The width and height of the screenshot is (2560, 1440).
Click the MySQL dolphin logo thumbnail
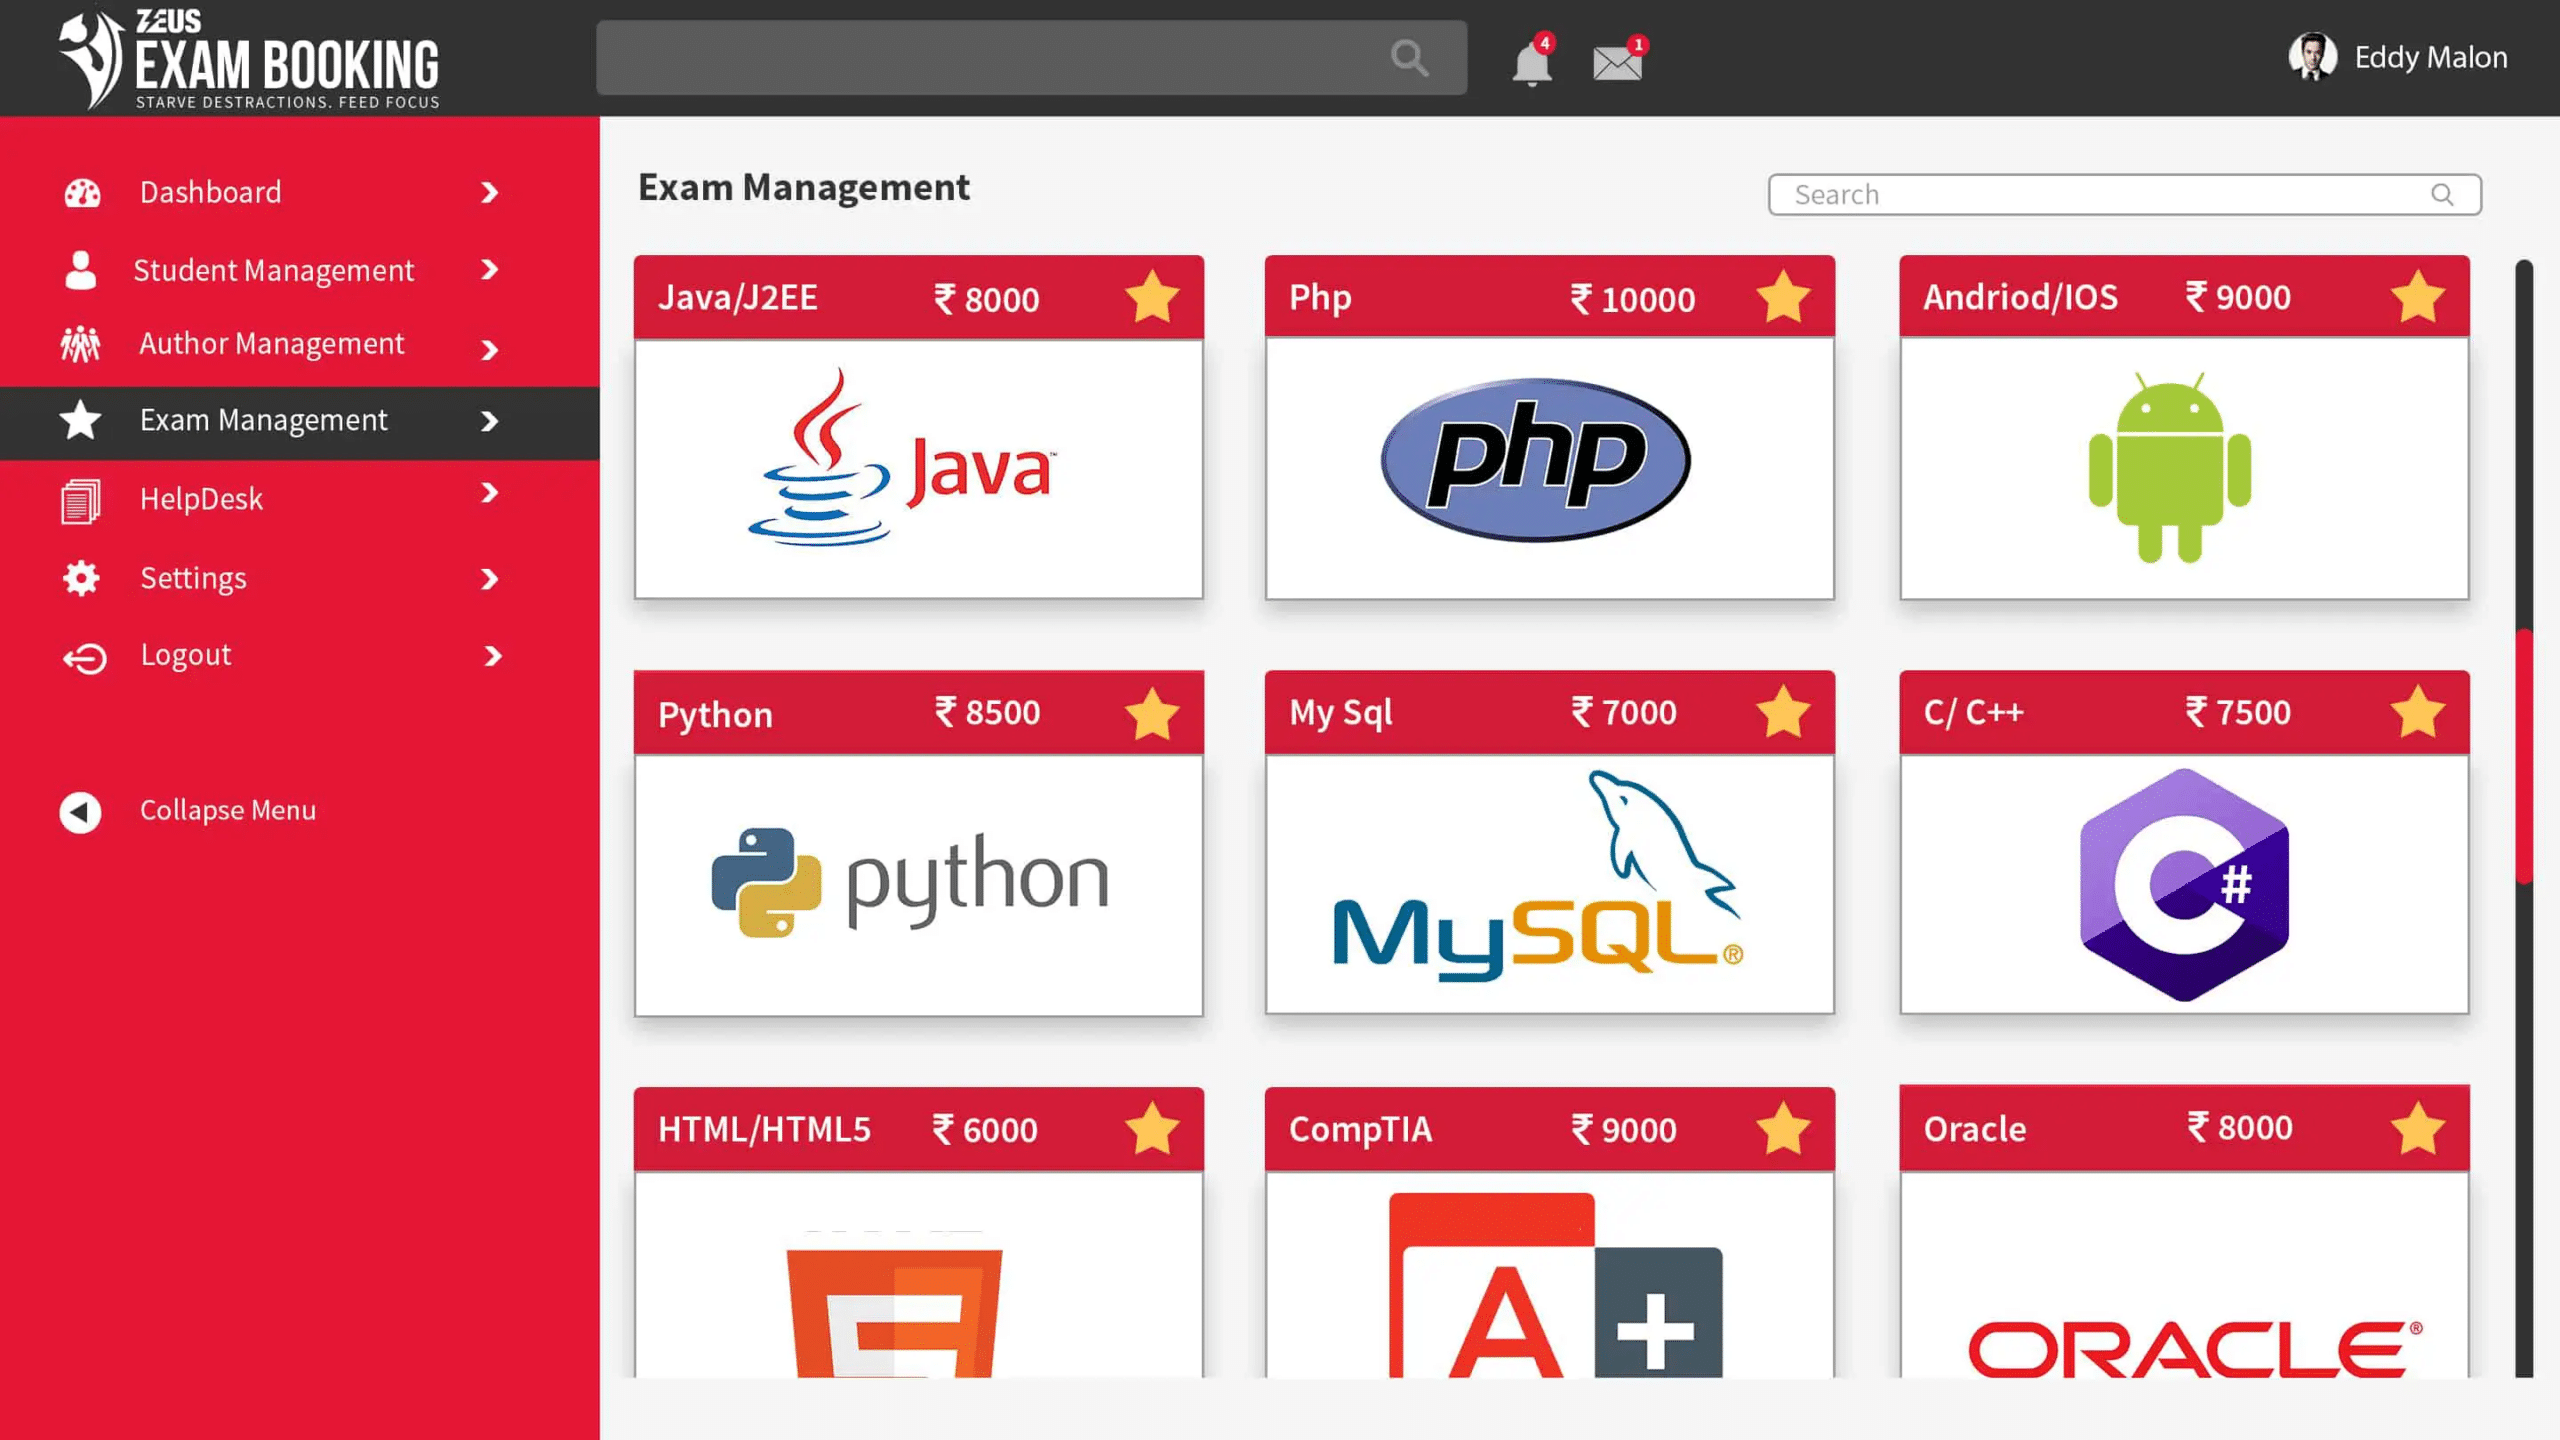(1538, 875)
